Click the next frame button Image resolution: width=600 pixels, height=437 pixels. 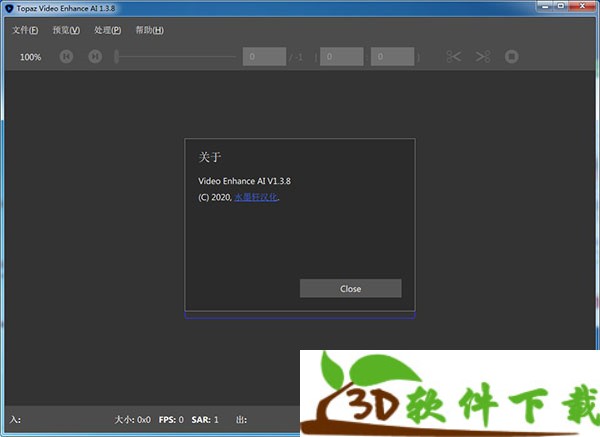click(x=95, y=57)
